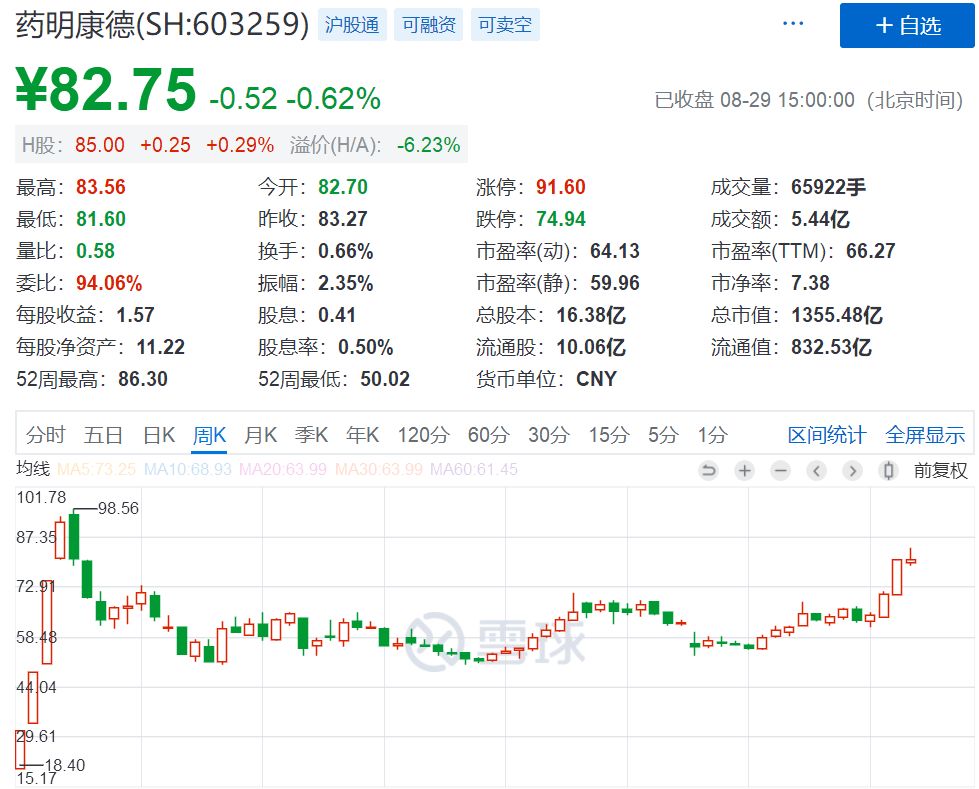
Task: Click the 98.56 high marker on chart
Action: 118,508
